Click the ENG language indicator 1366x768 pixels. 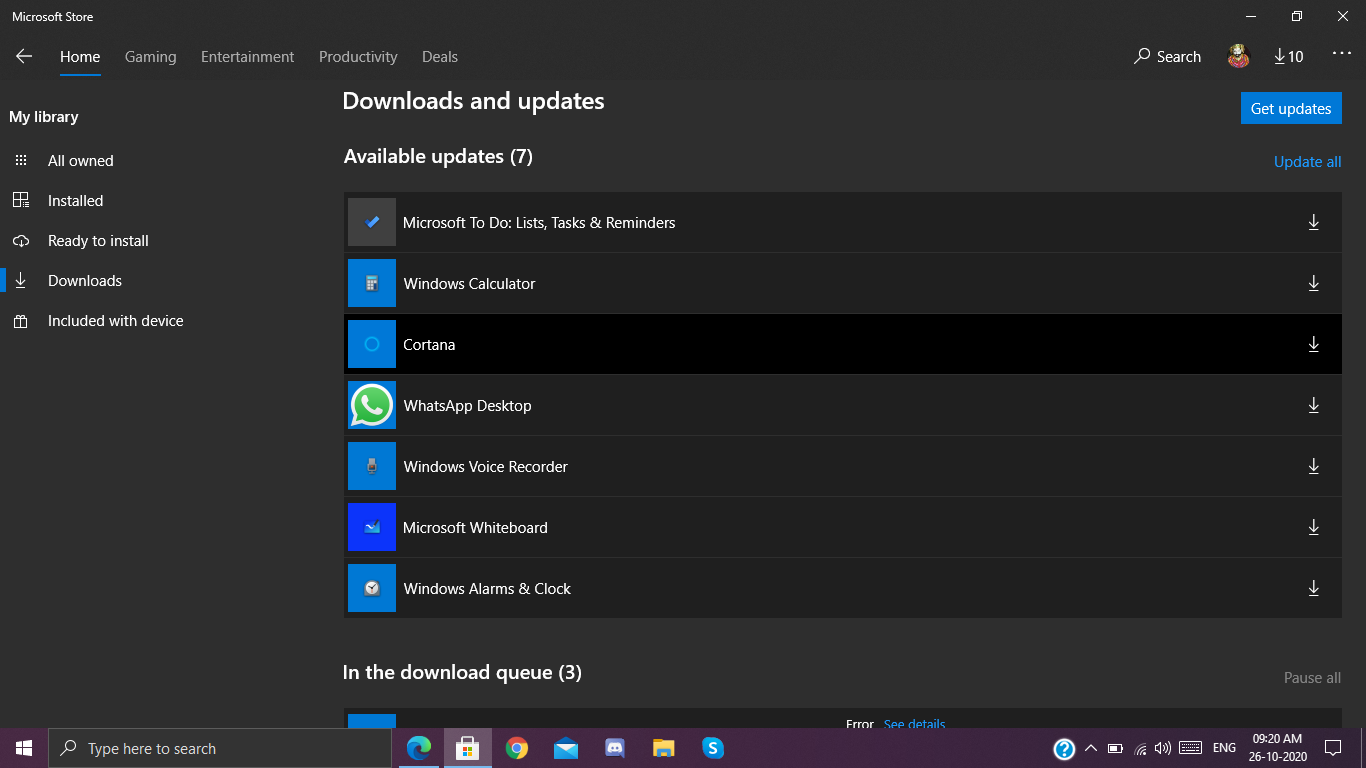tap(1224, 748)
